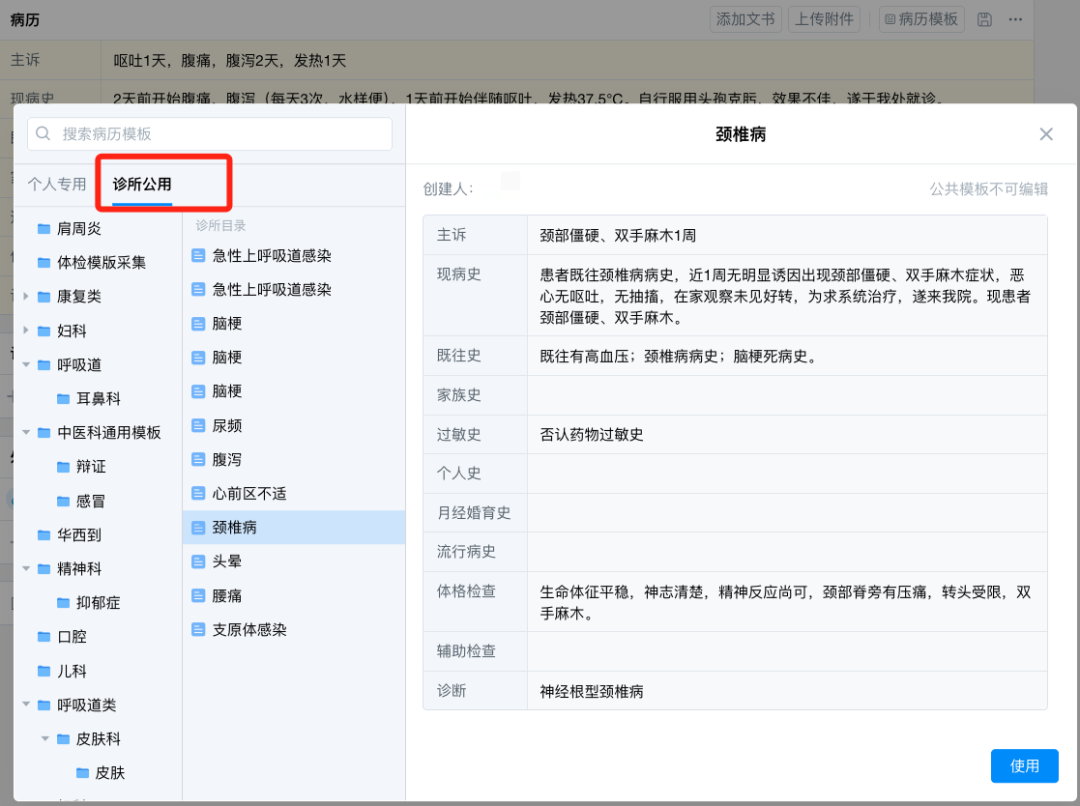Open the more options ellipsis menu
The image size is (1080, 806).
click(x=1016, y=20)
